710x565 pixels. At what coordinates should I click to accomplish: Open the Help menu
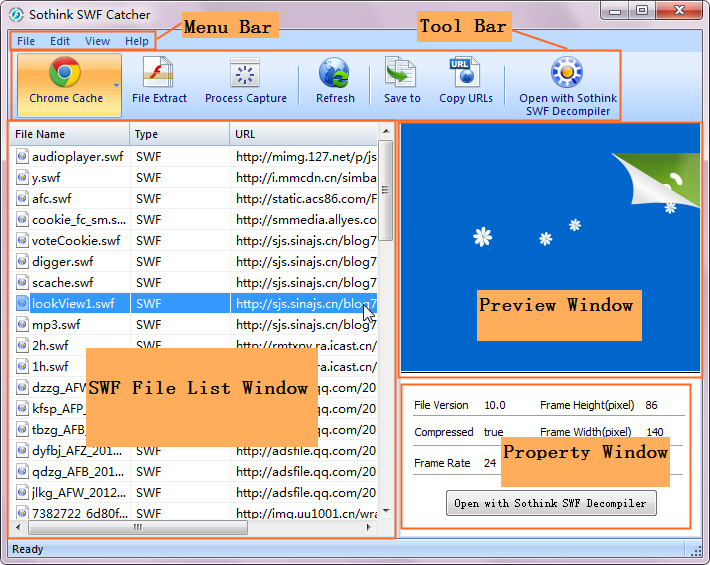click(137, 41)
